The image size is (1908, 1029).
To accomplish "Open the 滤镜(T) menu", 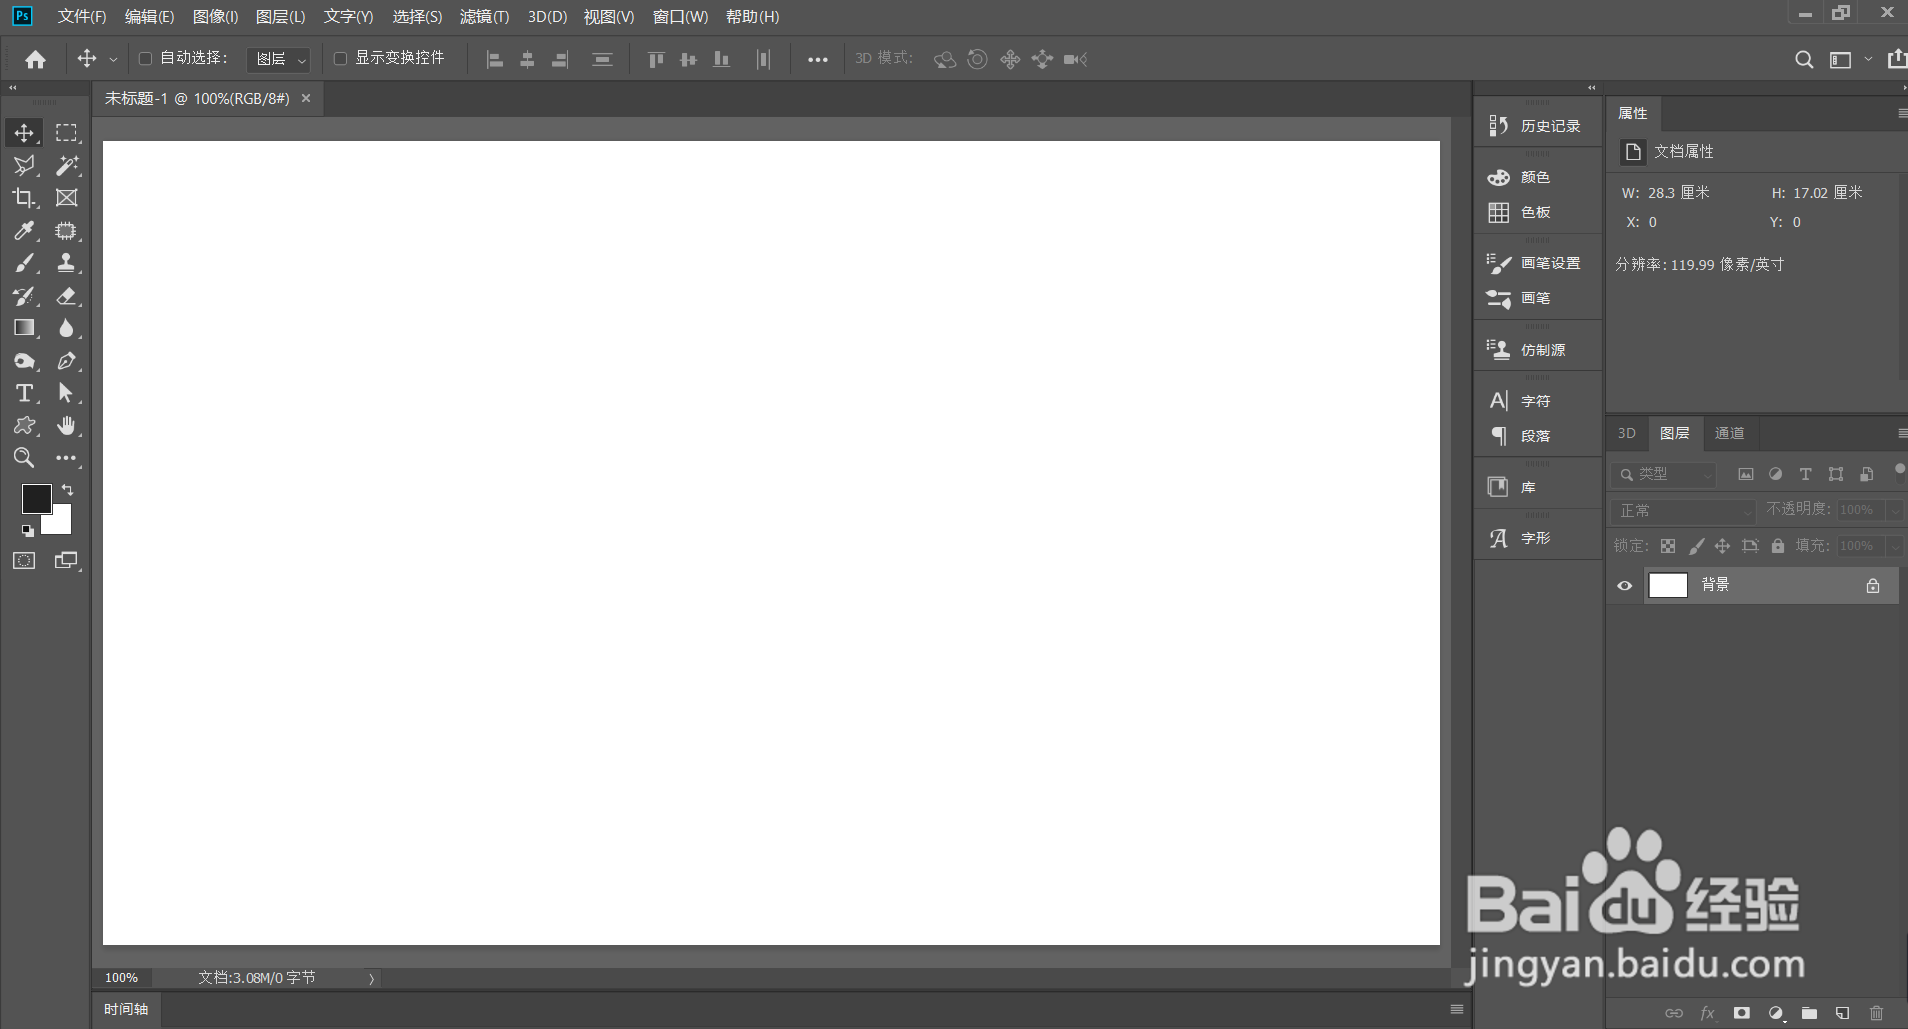I will pos(484,17).
